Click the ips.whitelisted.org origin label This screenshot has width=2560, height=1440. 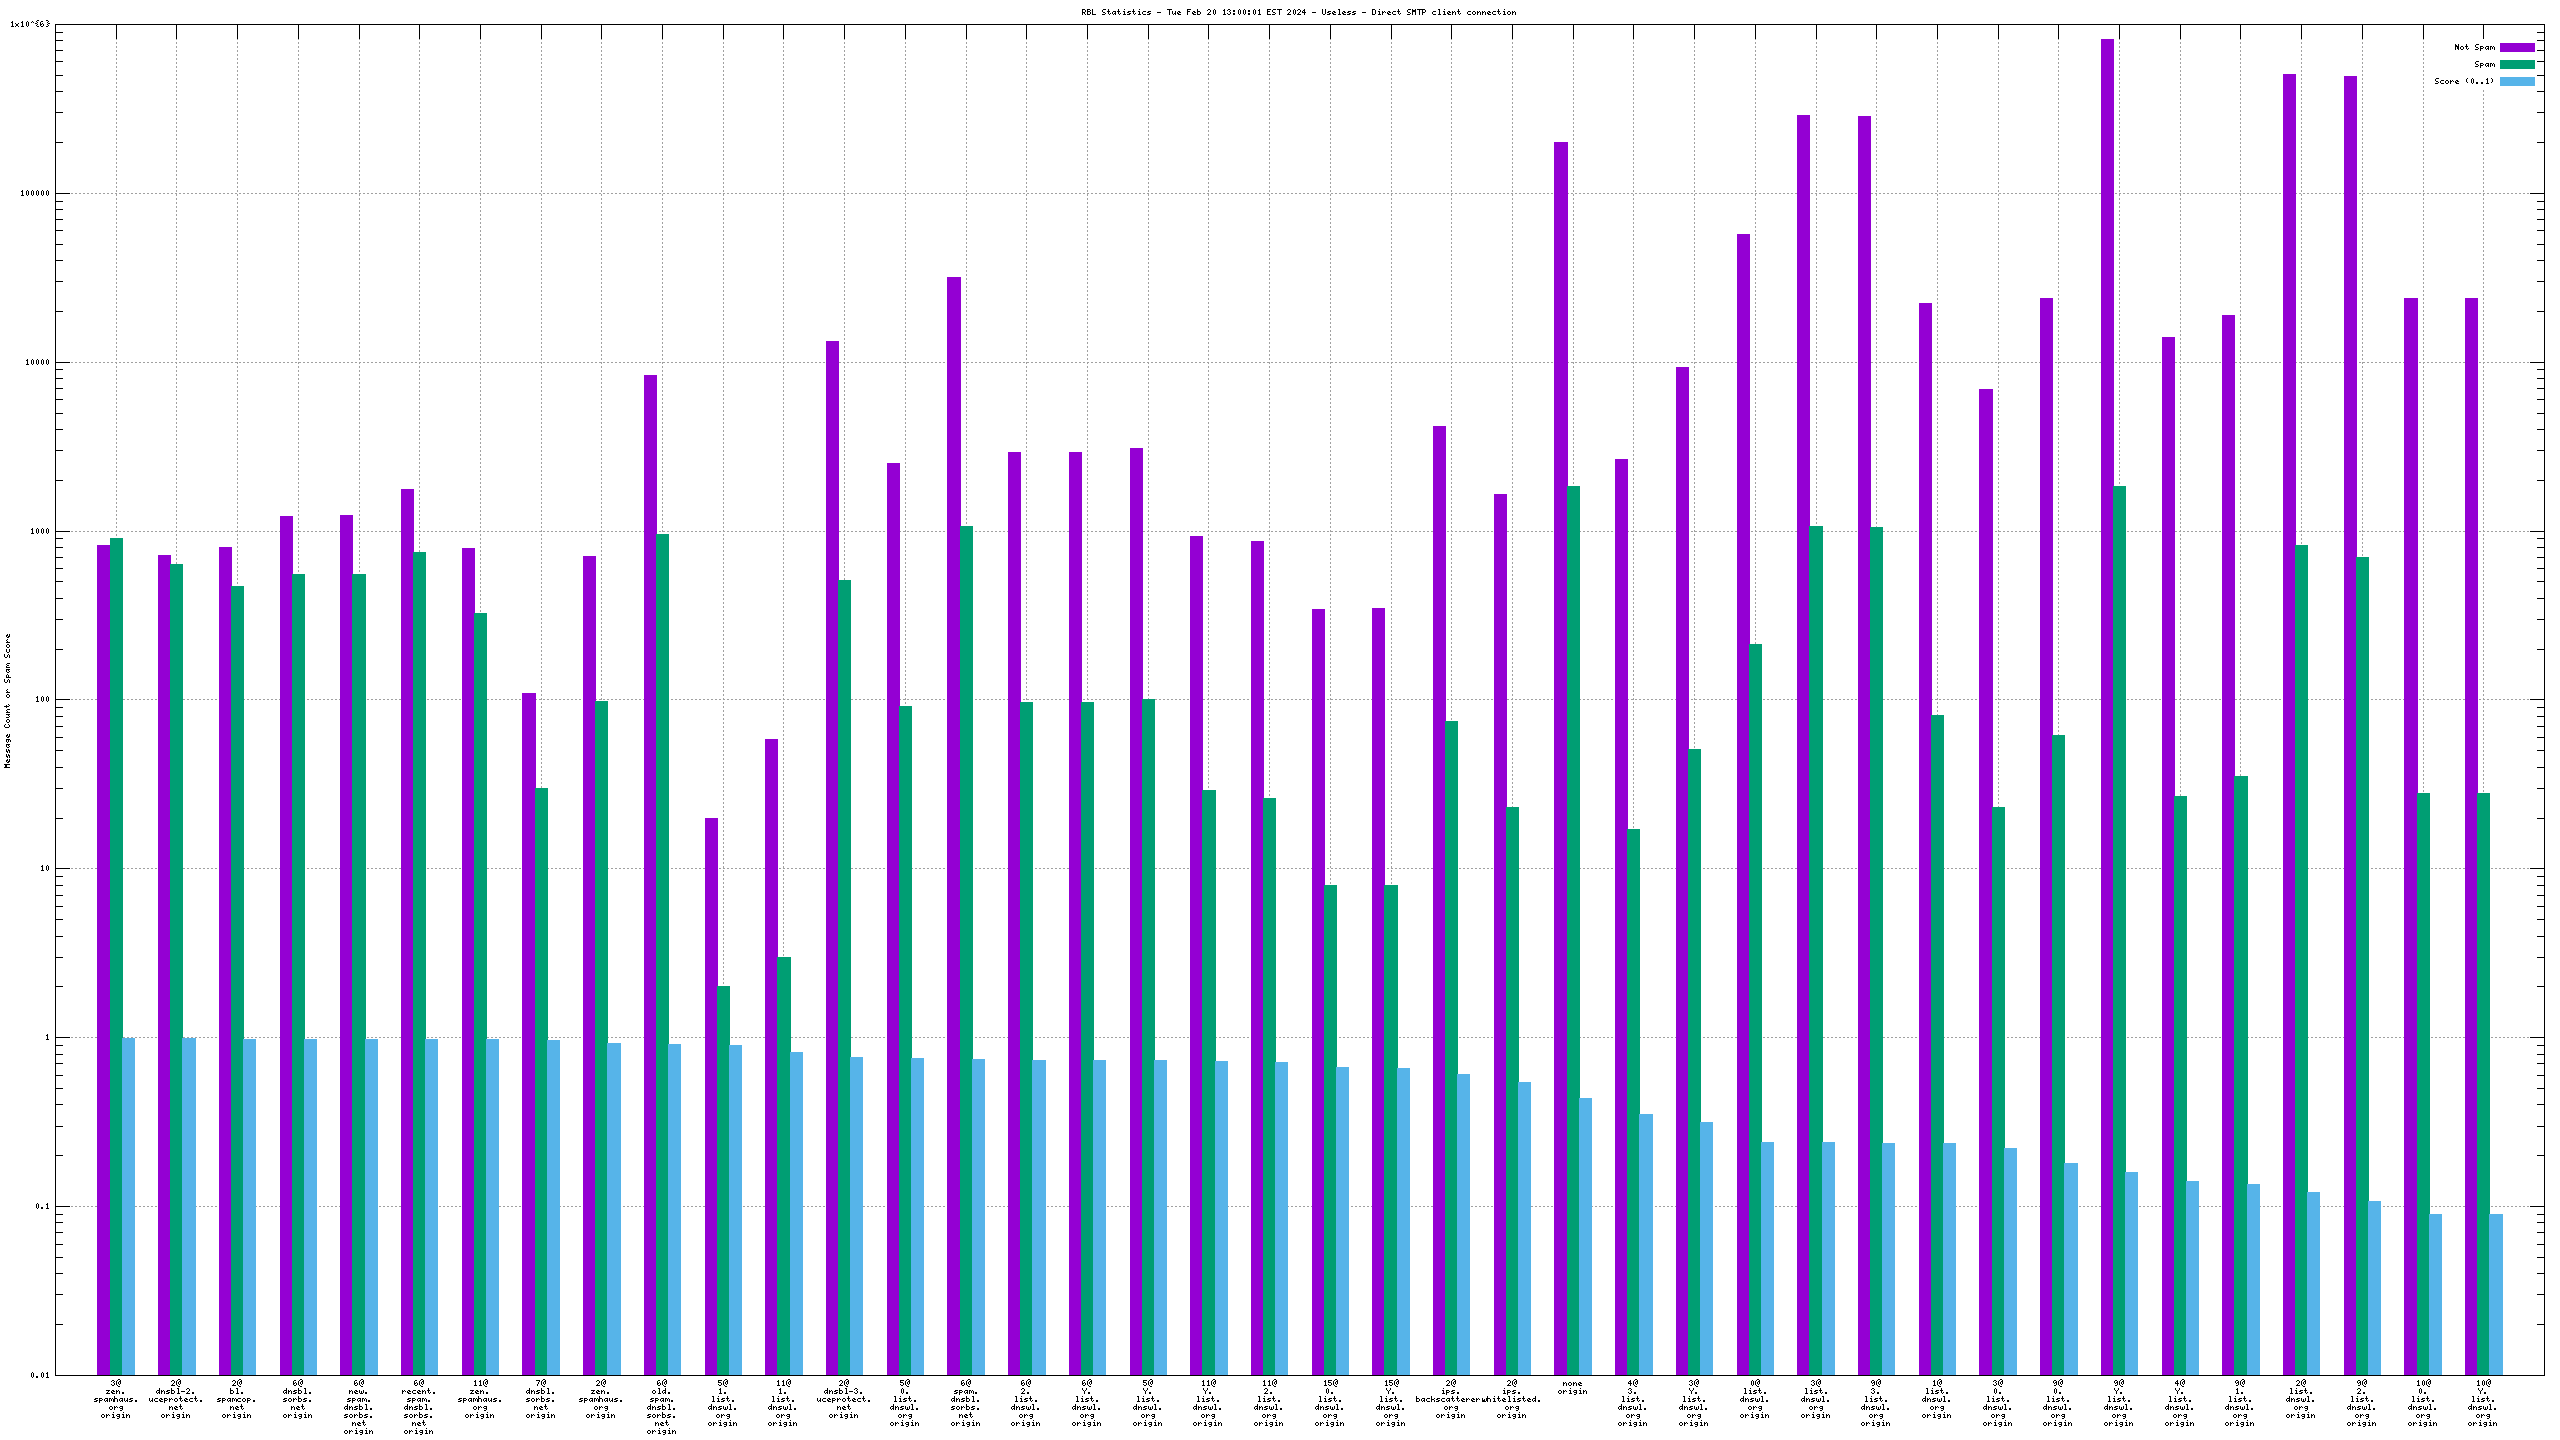(1512, 1399)
